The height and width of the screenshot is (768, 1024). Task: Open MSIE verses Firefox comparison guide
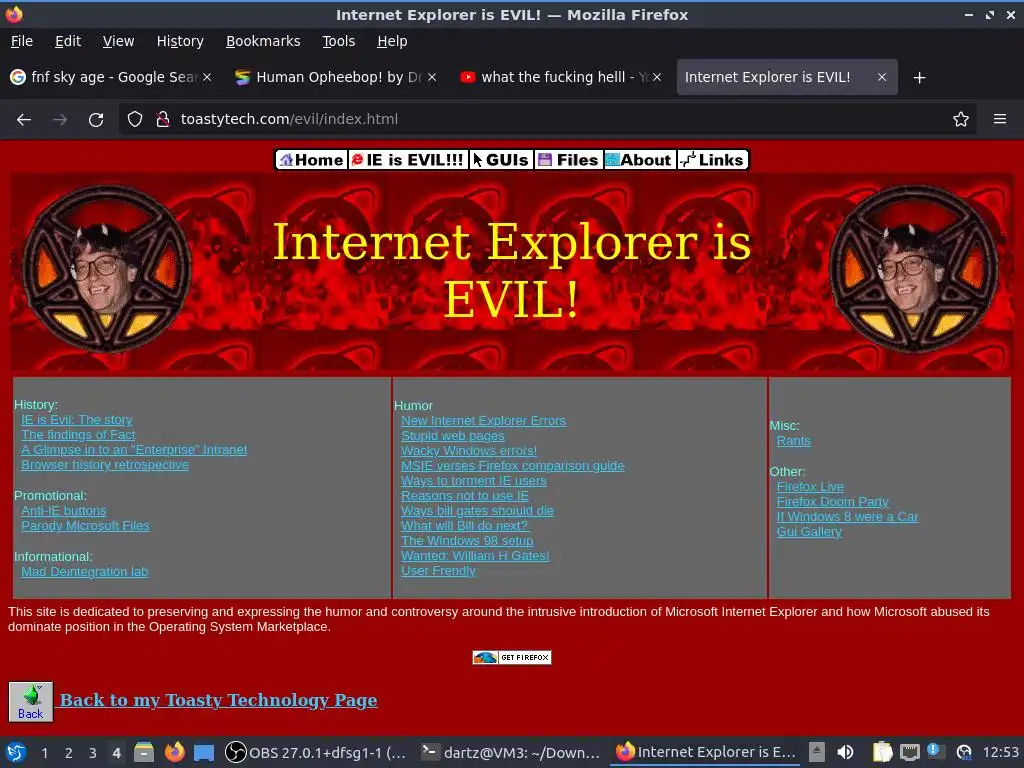tap(512, 466)
